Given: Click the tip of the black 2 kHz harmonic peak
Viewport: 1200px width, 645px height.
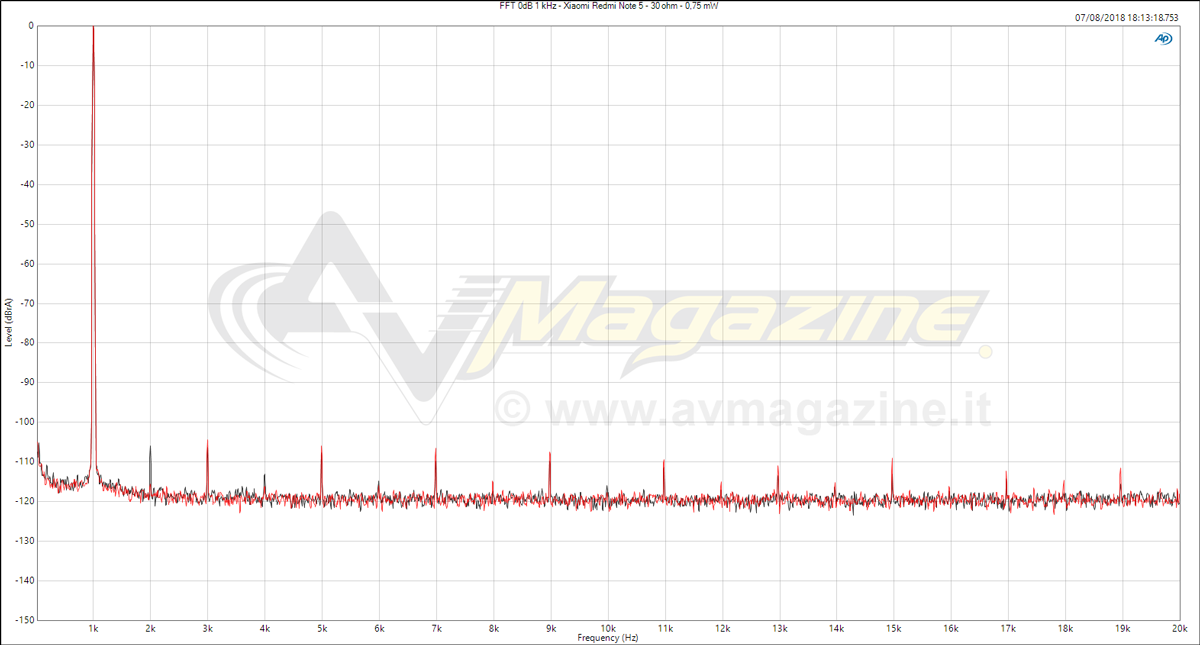Looking at the screenshot, I should point(150,447).
